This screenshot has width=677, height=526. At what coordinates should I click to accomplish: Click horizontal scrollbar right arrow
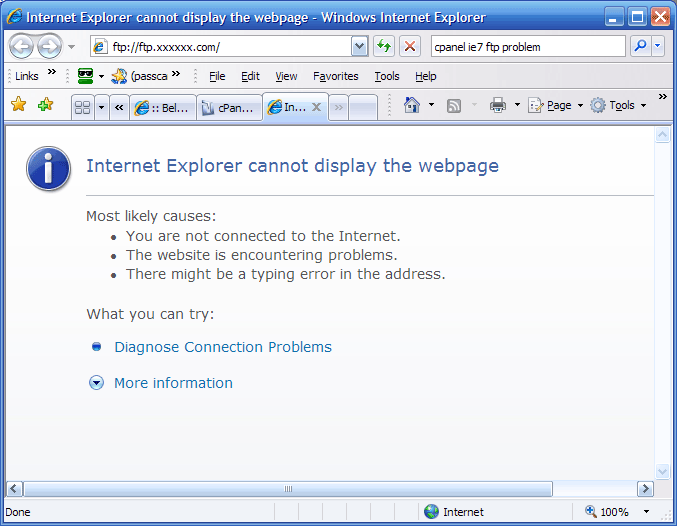[x=645, y=489]
